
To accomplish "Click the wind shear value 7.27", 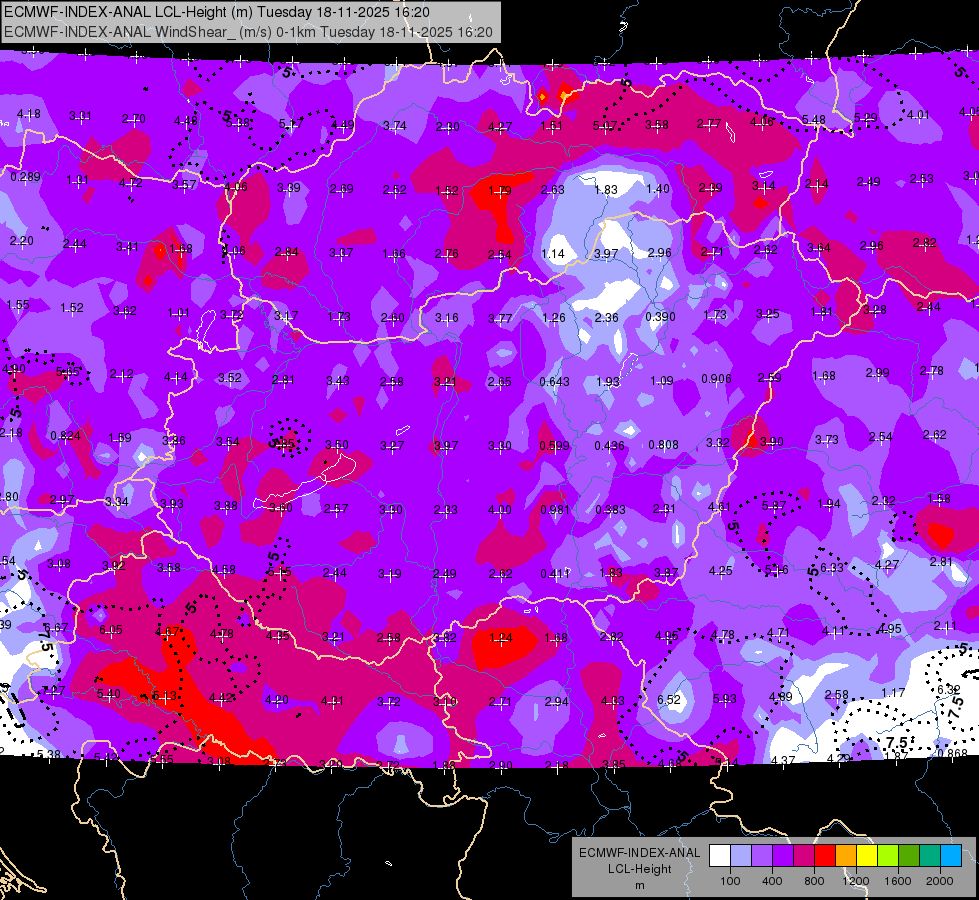I will pyautogui.click(x=52, y=691).
